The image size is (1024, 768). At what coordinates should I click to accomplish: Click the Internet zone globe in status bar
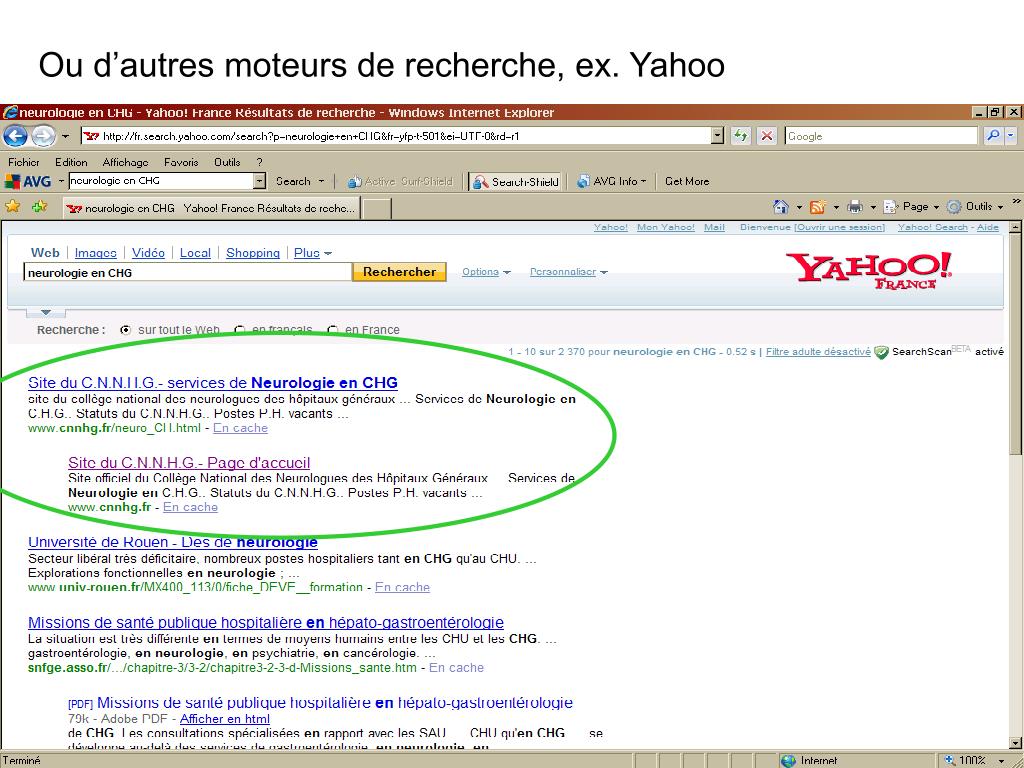[x=789, y=761]
